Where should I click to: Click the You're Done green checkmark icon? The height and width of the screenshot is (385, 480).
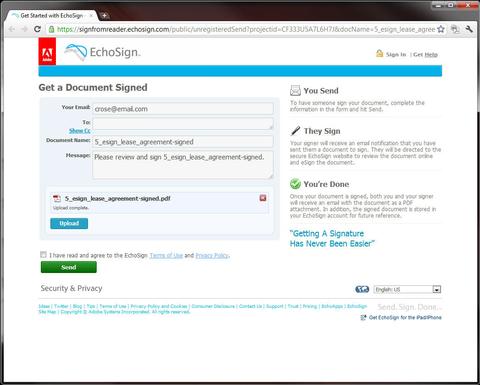click(x=295, y=184)
